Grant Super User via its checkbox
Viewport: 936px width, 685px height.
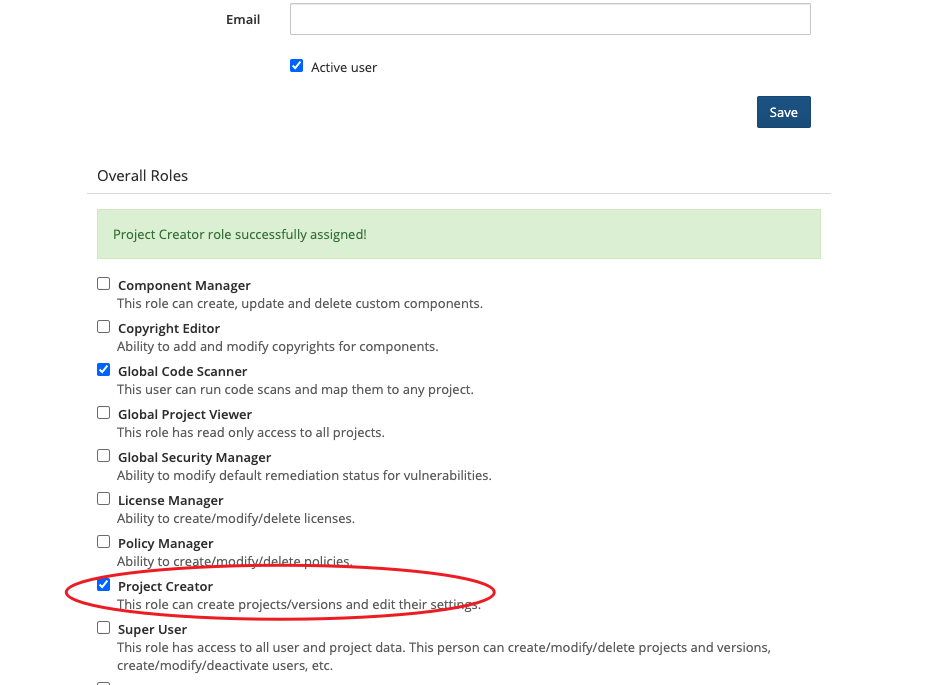click(103, 628)
